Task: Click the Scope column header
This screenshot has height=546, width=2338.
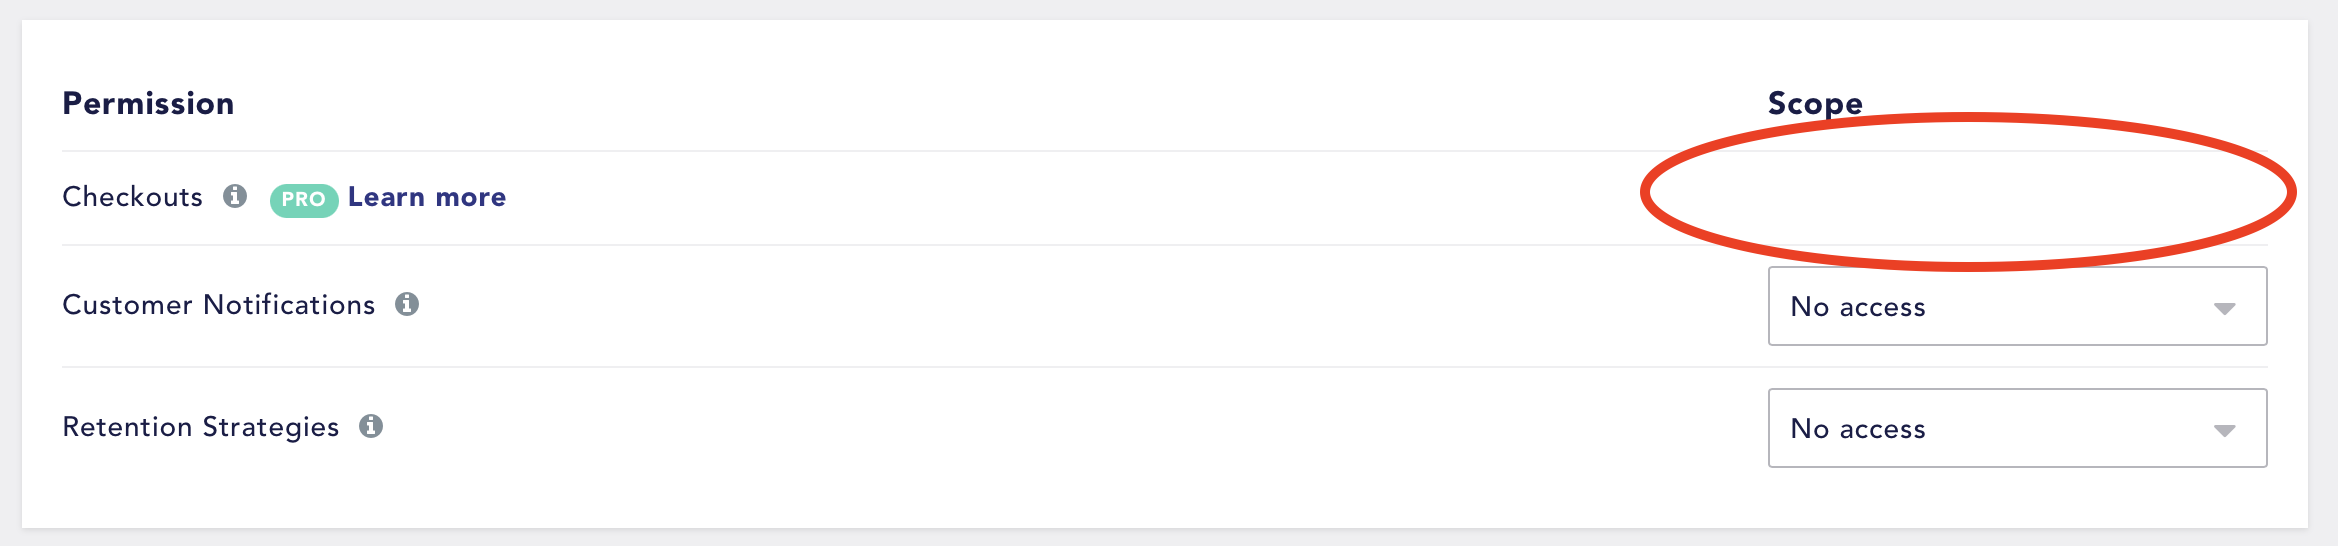Action: [x=1815, y=103]
